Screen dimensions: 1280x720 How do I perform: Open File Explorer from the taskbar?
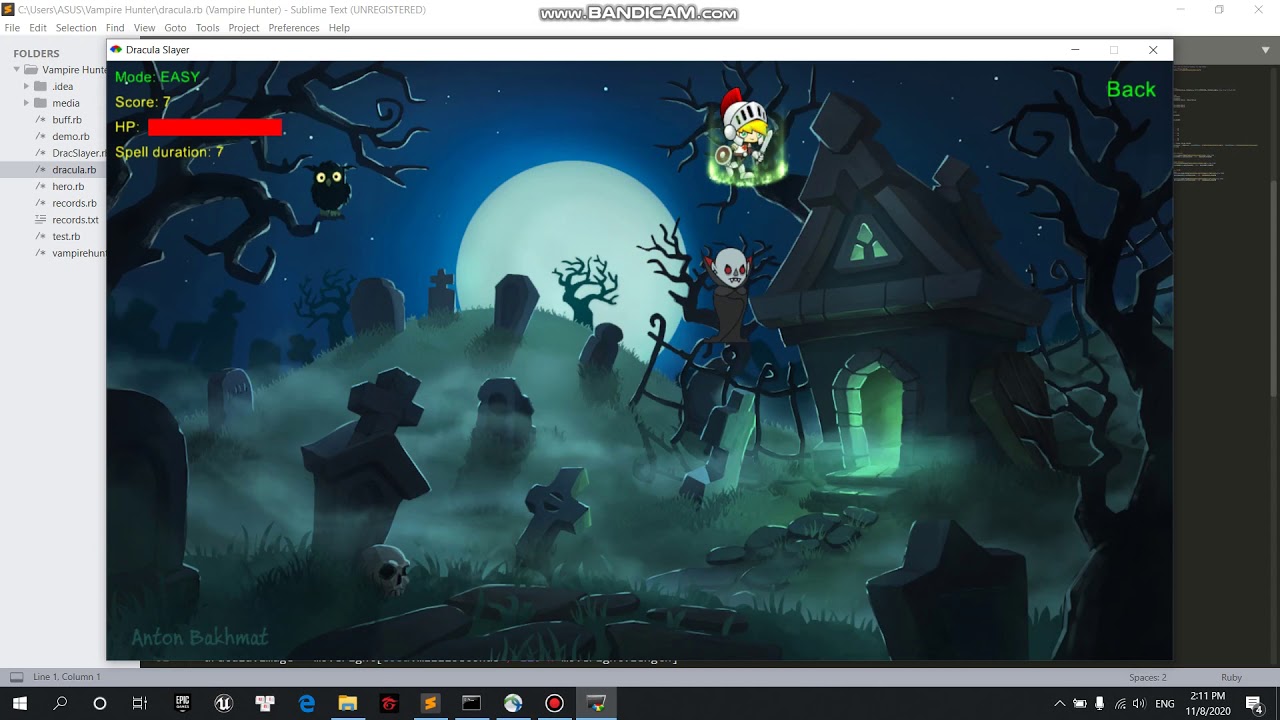pyautogui.click(x=348, y=703)
